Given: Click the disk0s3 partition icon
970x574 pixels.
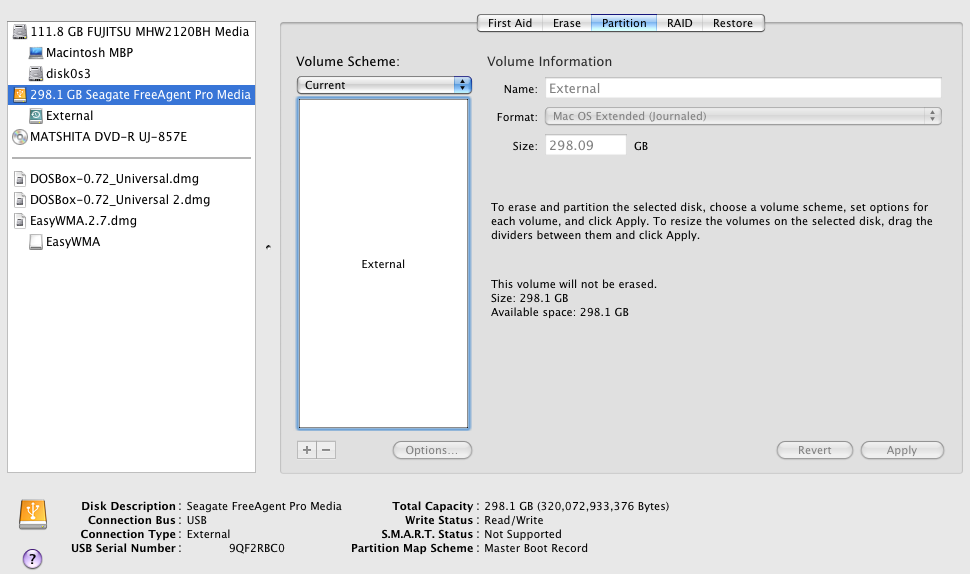Looking at the screenshot, I should 36,74.
